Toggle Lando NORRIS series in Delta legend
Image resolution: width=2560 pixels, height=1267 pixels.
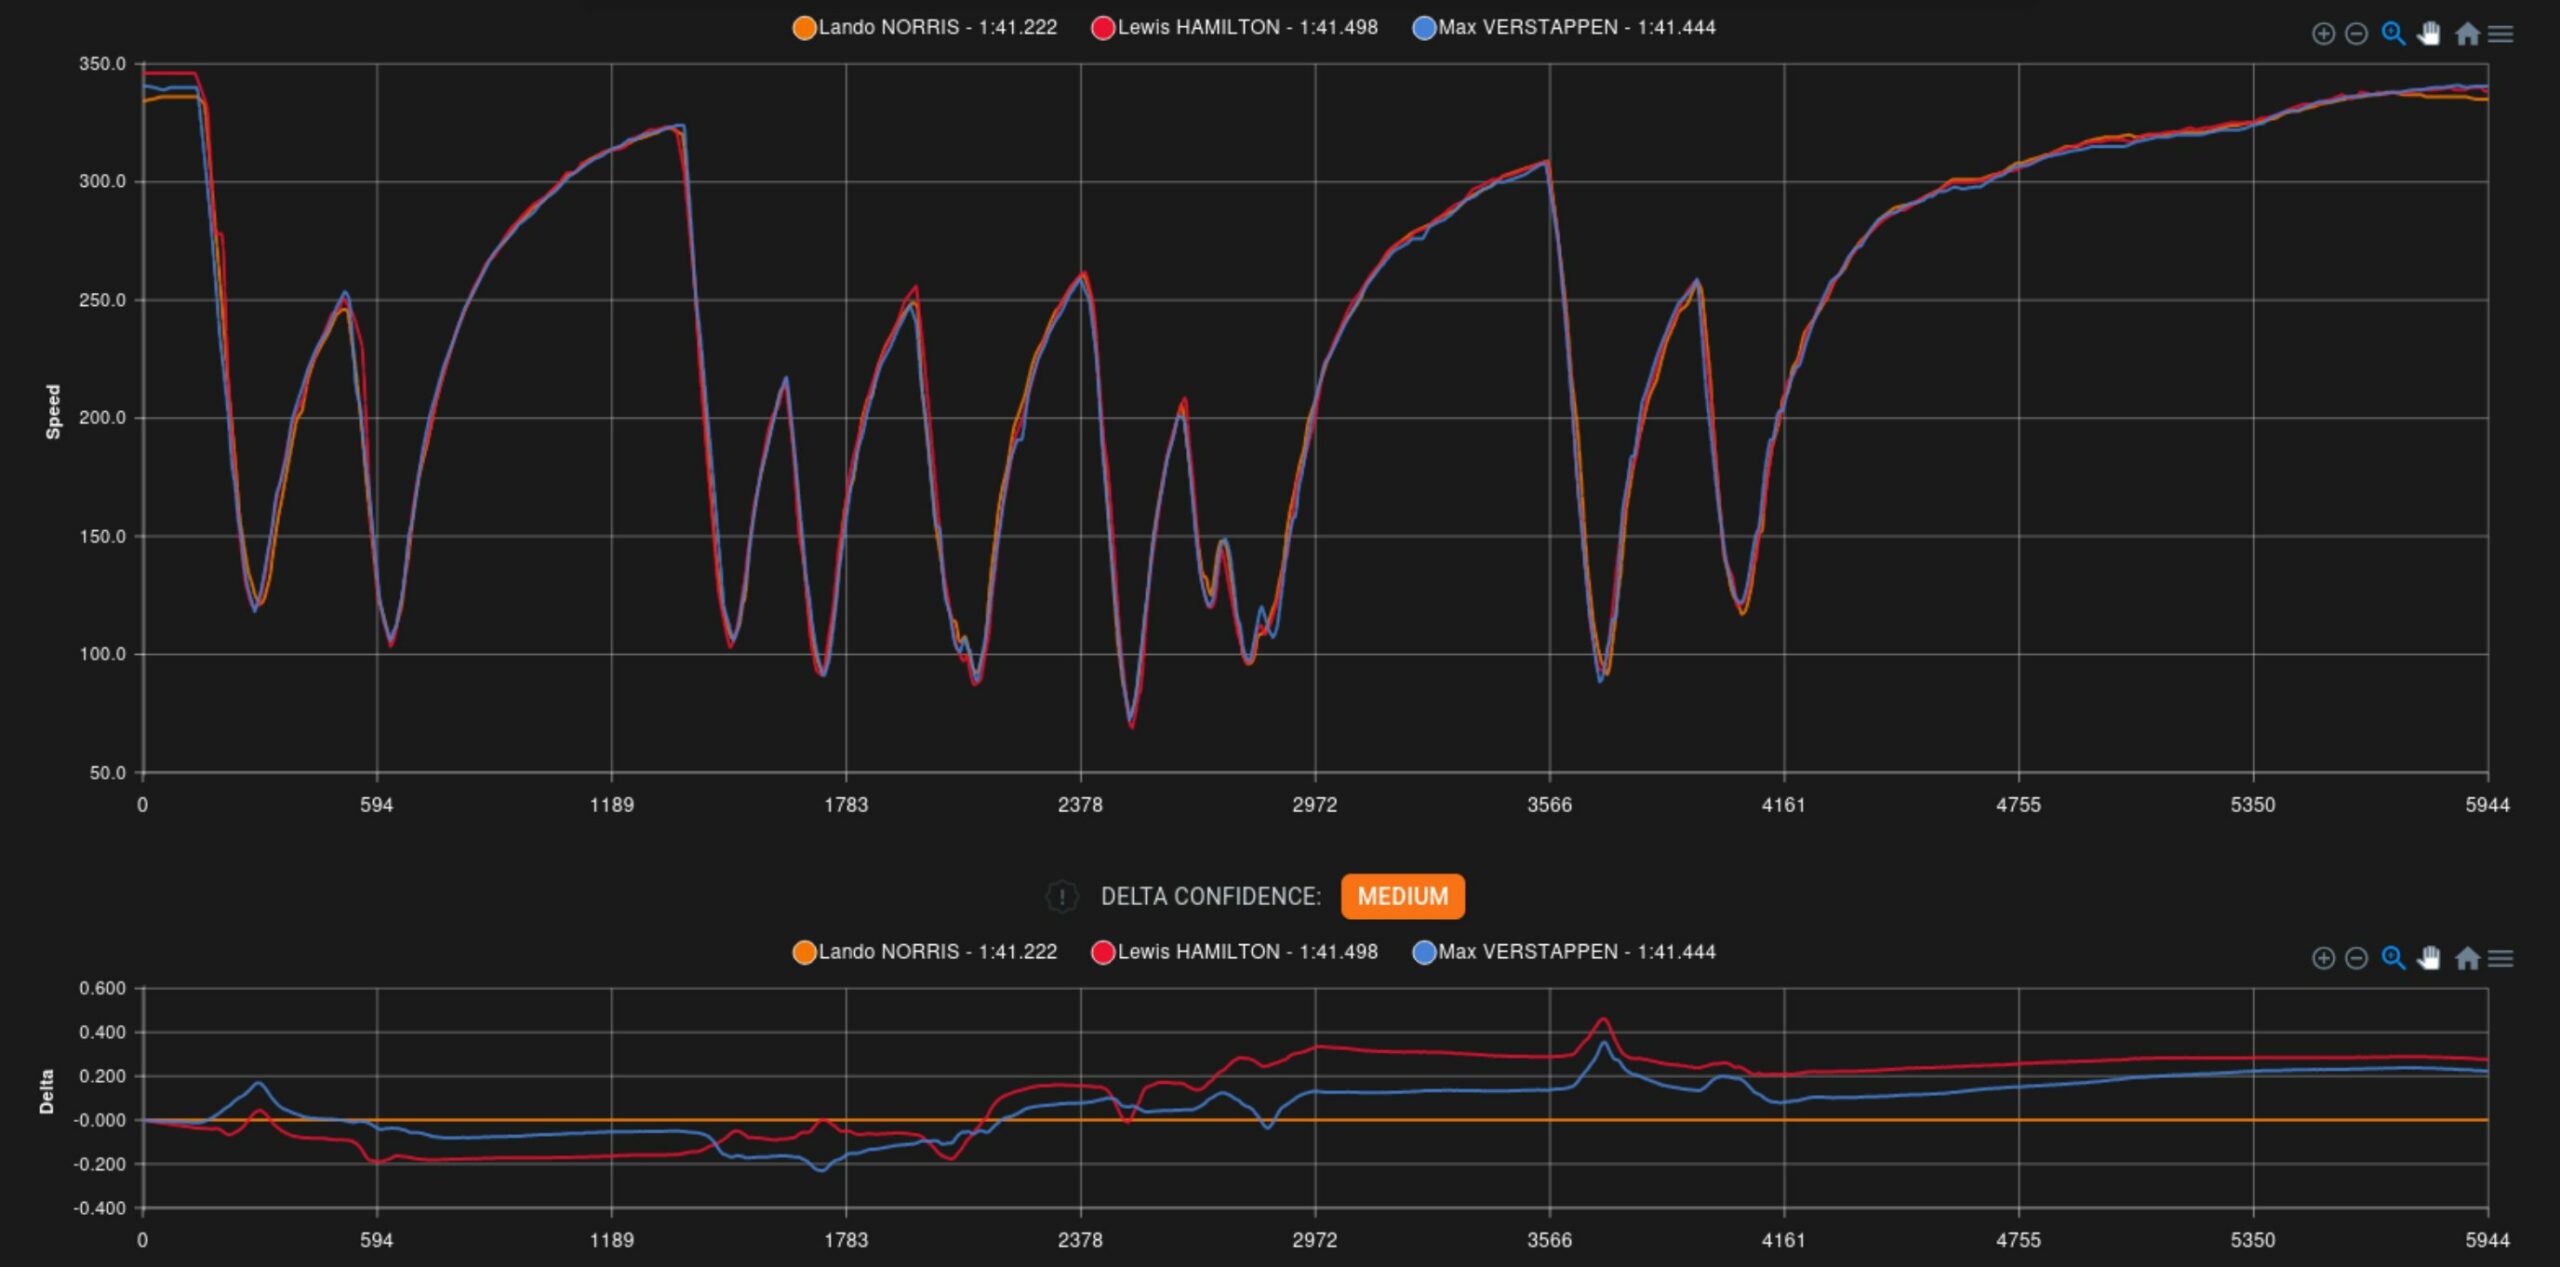click(x=936, y=952)
